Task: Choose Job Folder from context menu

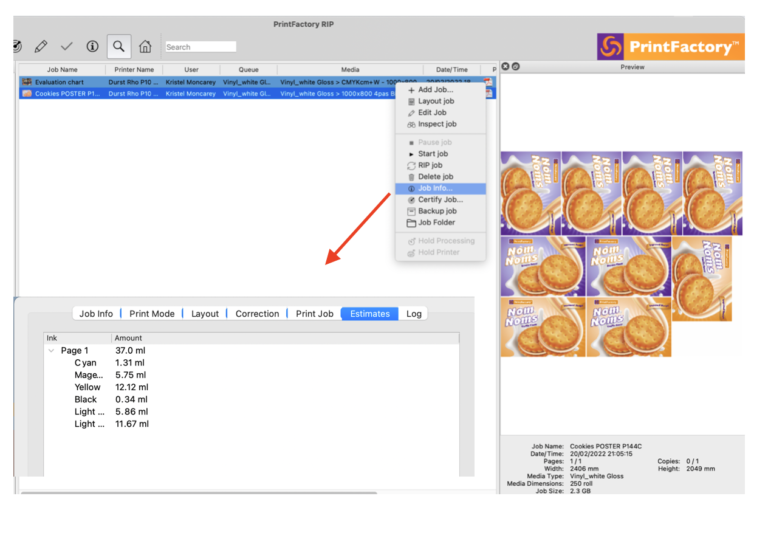Action: click(x=440, y=222)
